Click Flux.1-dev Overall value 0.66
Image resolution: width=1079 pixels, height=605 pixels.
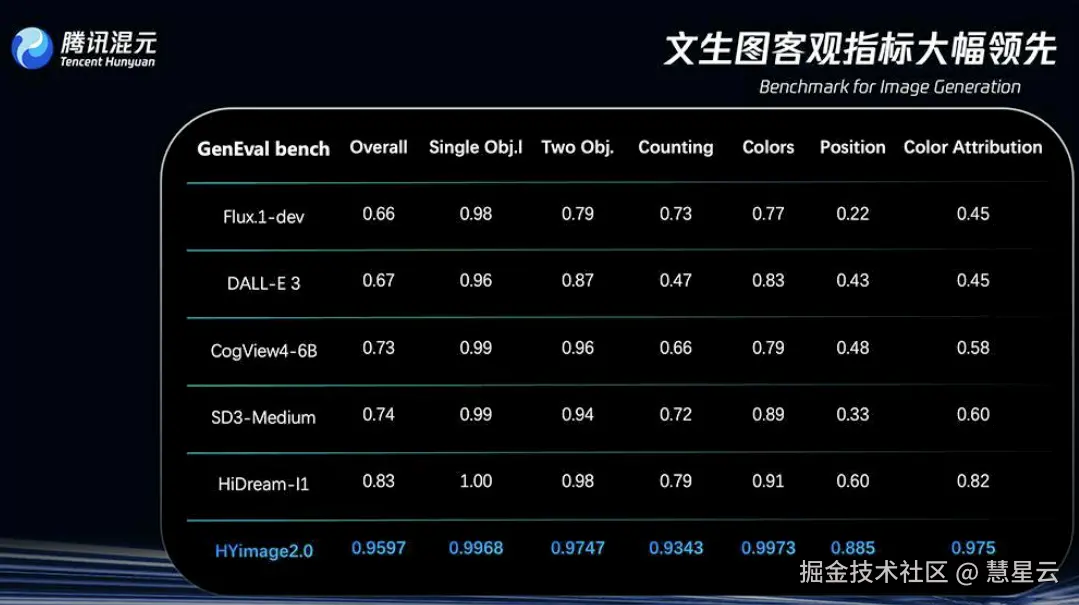378,214
